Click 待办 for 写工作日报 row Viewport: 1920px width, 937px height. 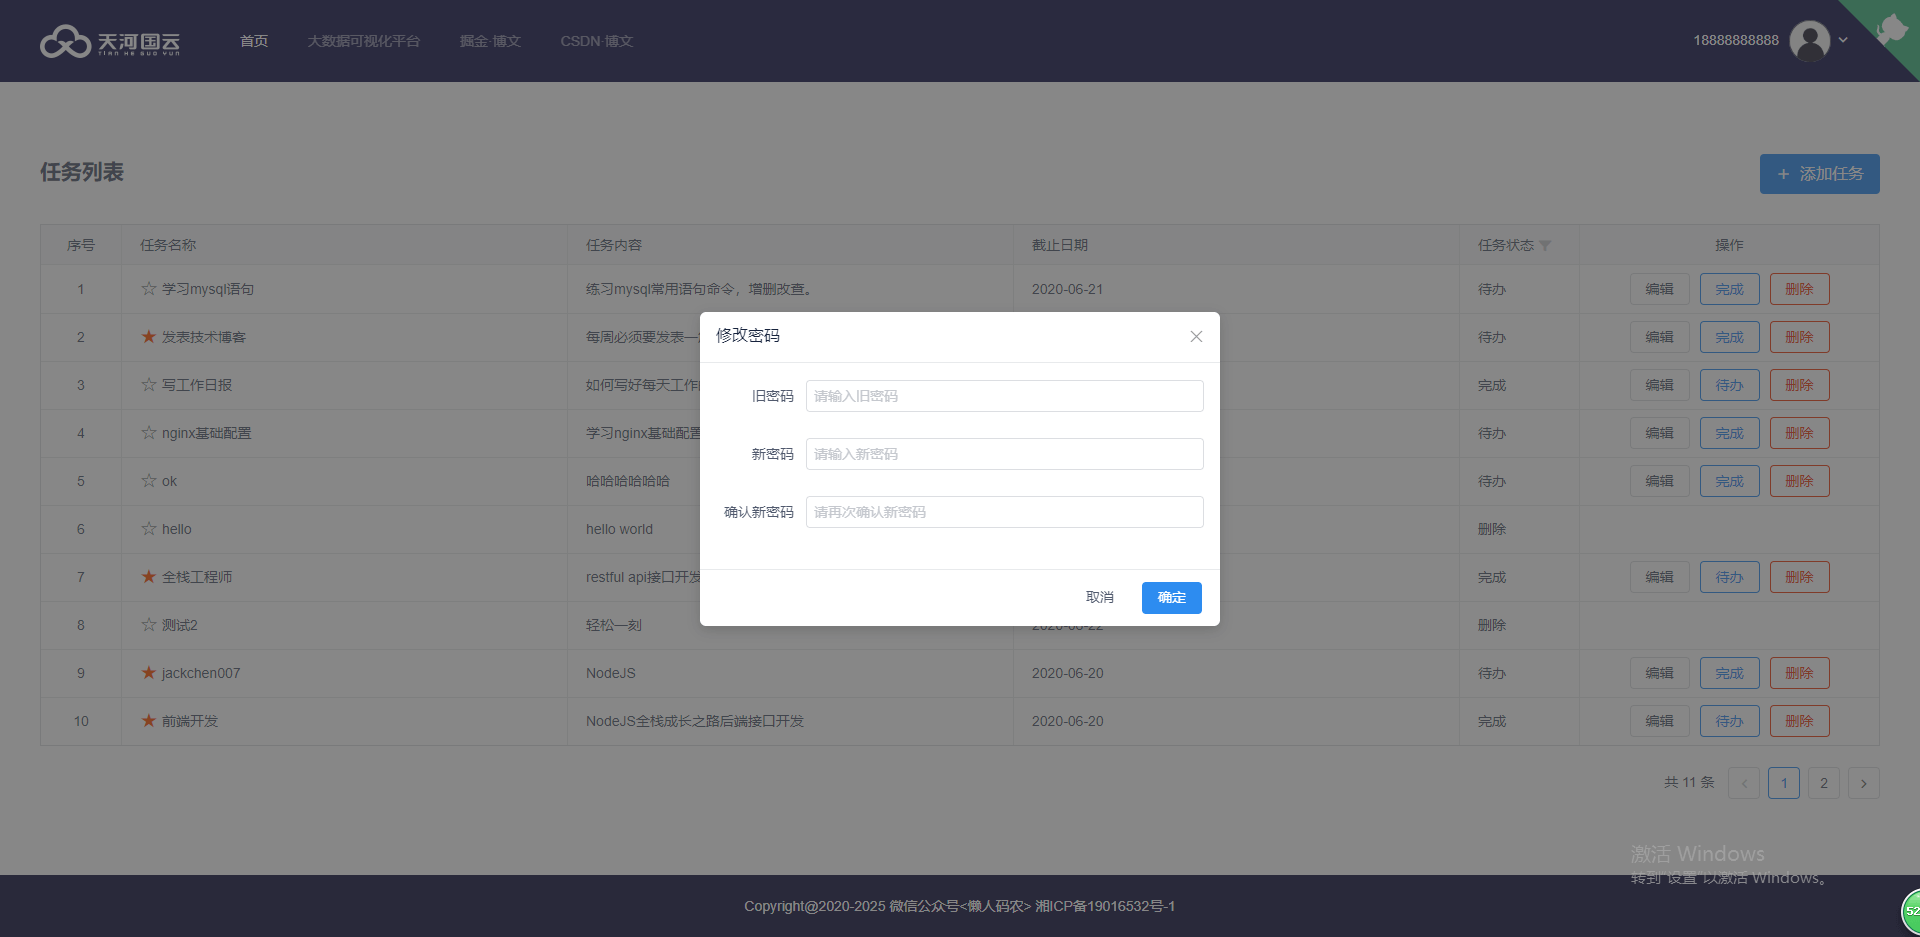[1729, 385]
